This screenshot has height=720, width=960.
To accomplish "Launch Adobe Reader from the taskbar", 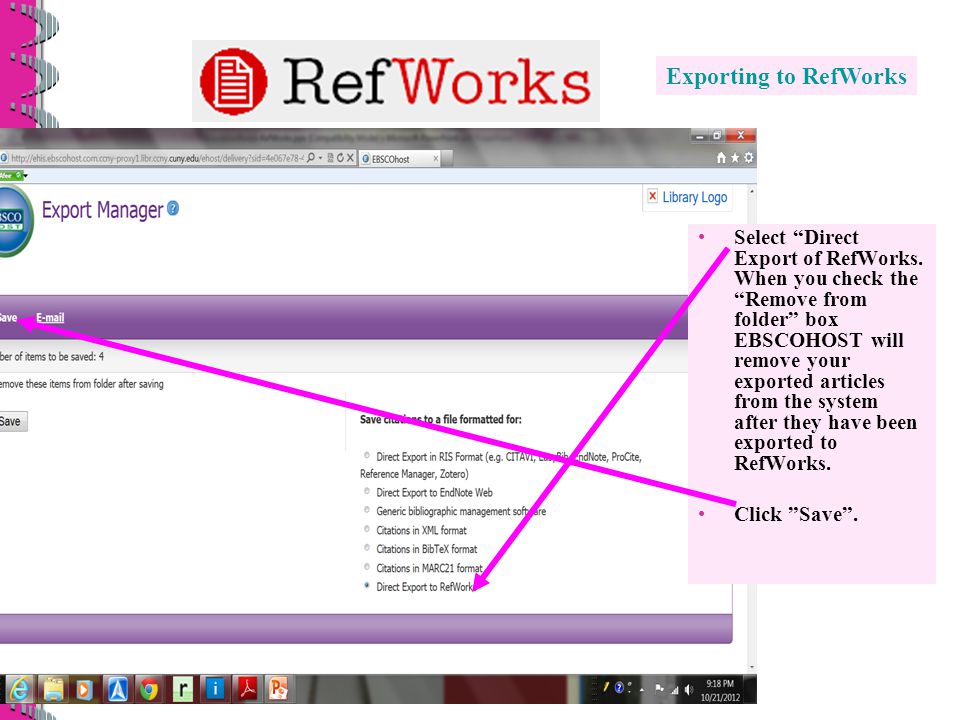I will 247,689.
